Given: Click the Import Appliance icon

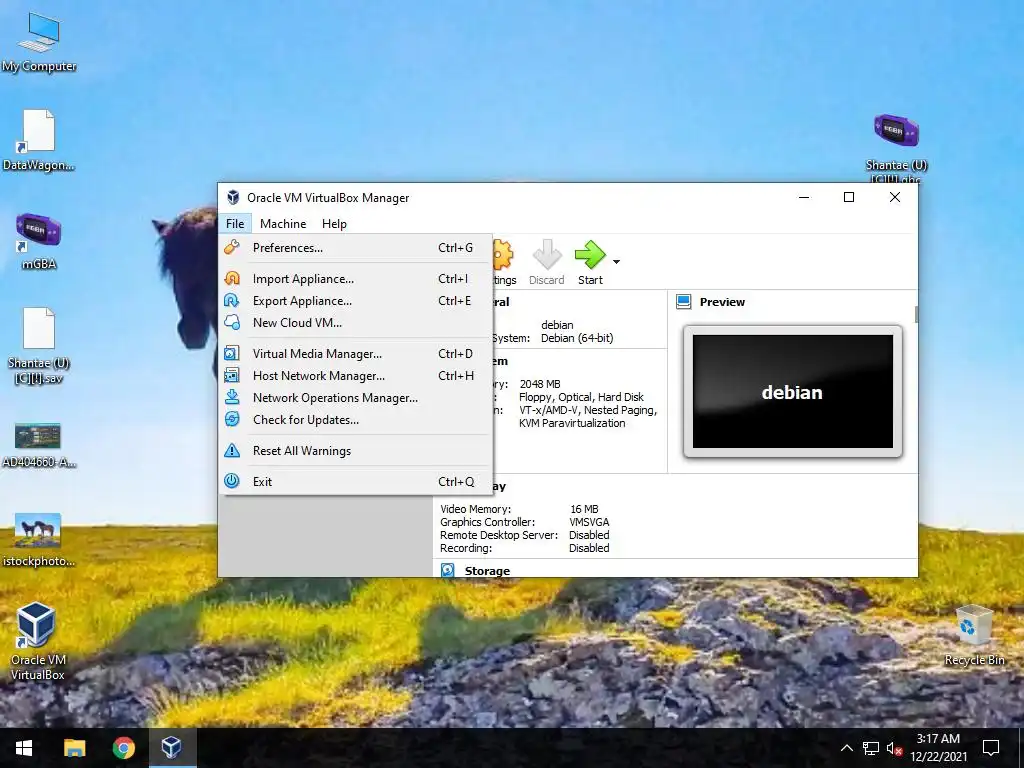Looking at the screenshot, I should [232, 279].
